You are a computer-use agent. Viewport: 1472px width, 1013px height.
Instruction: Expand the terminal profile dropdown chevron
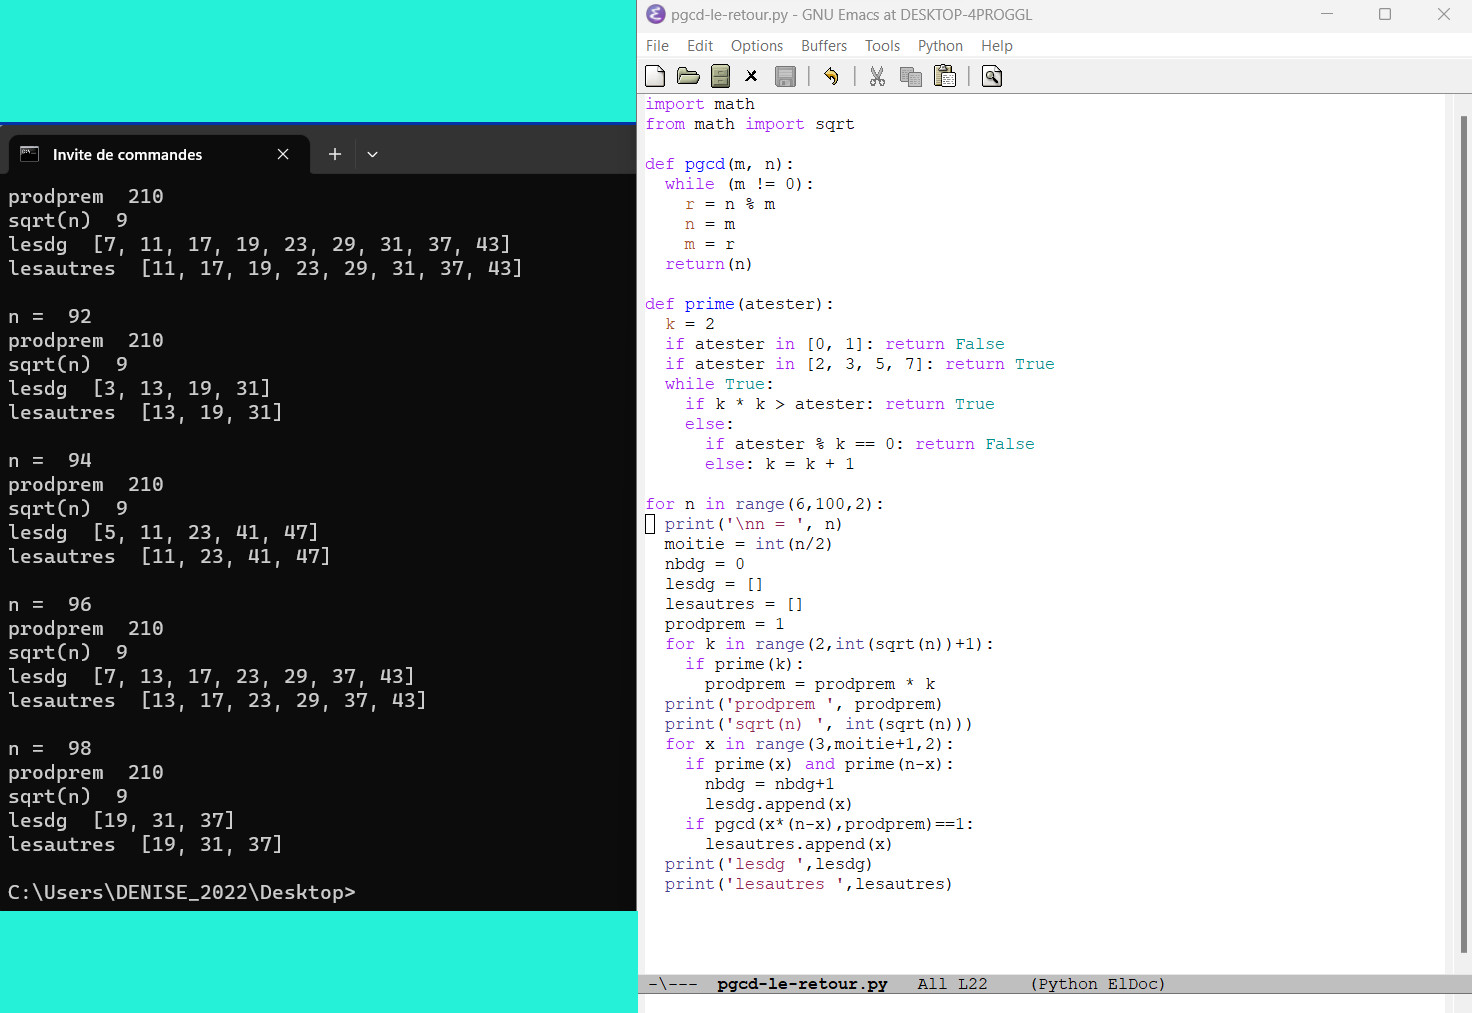coord(372,154)
